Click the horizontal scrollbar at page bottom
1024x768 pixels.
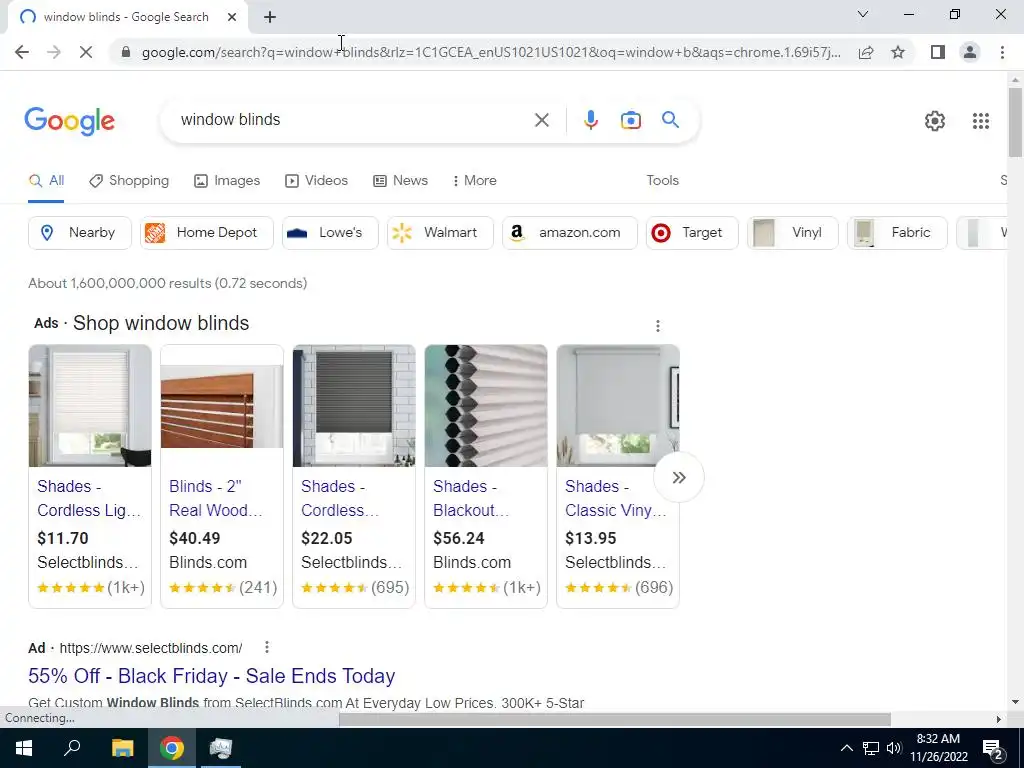pos(615,719)
